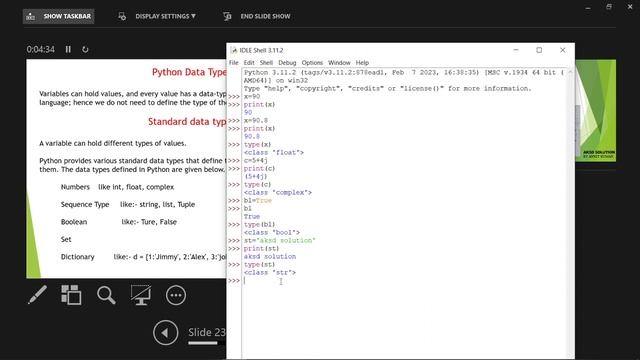This screenshot has width=640, height=360.
Task: Click the output <class 'str'>
Action: (270, 272)
